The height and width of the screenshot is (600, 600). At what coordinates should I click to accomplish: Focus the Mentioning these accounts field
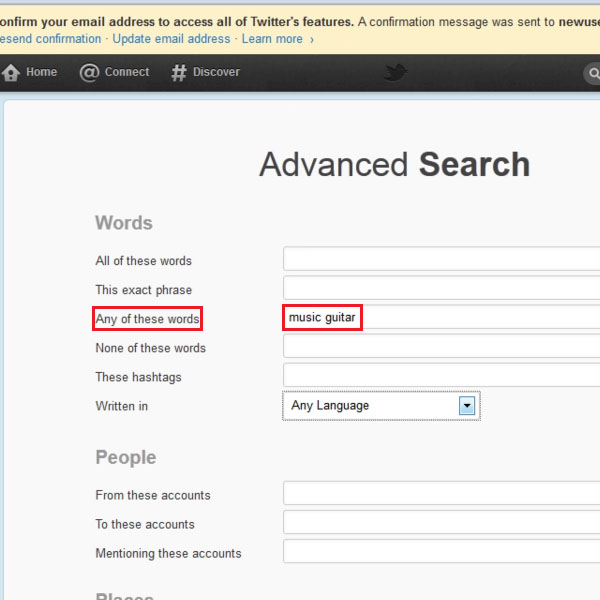[x=442, y=551]
